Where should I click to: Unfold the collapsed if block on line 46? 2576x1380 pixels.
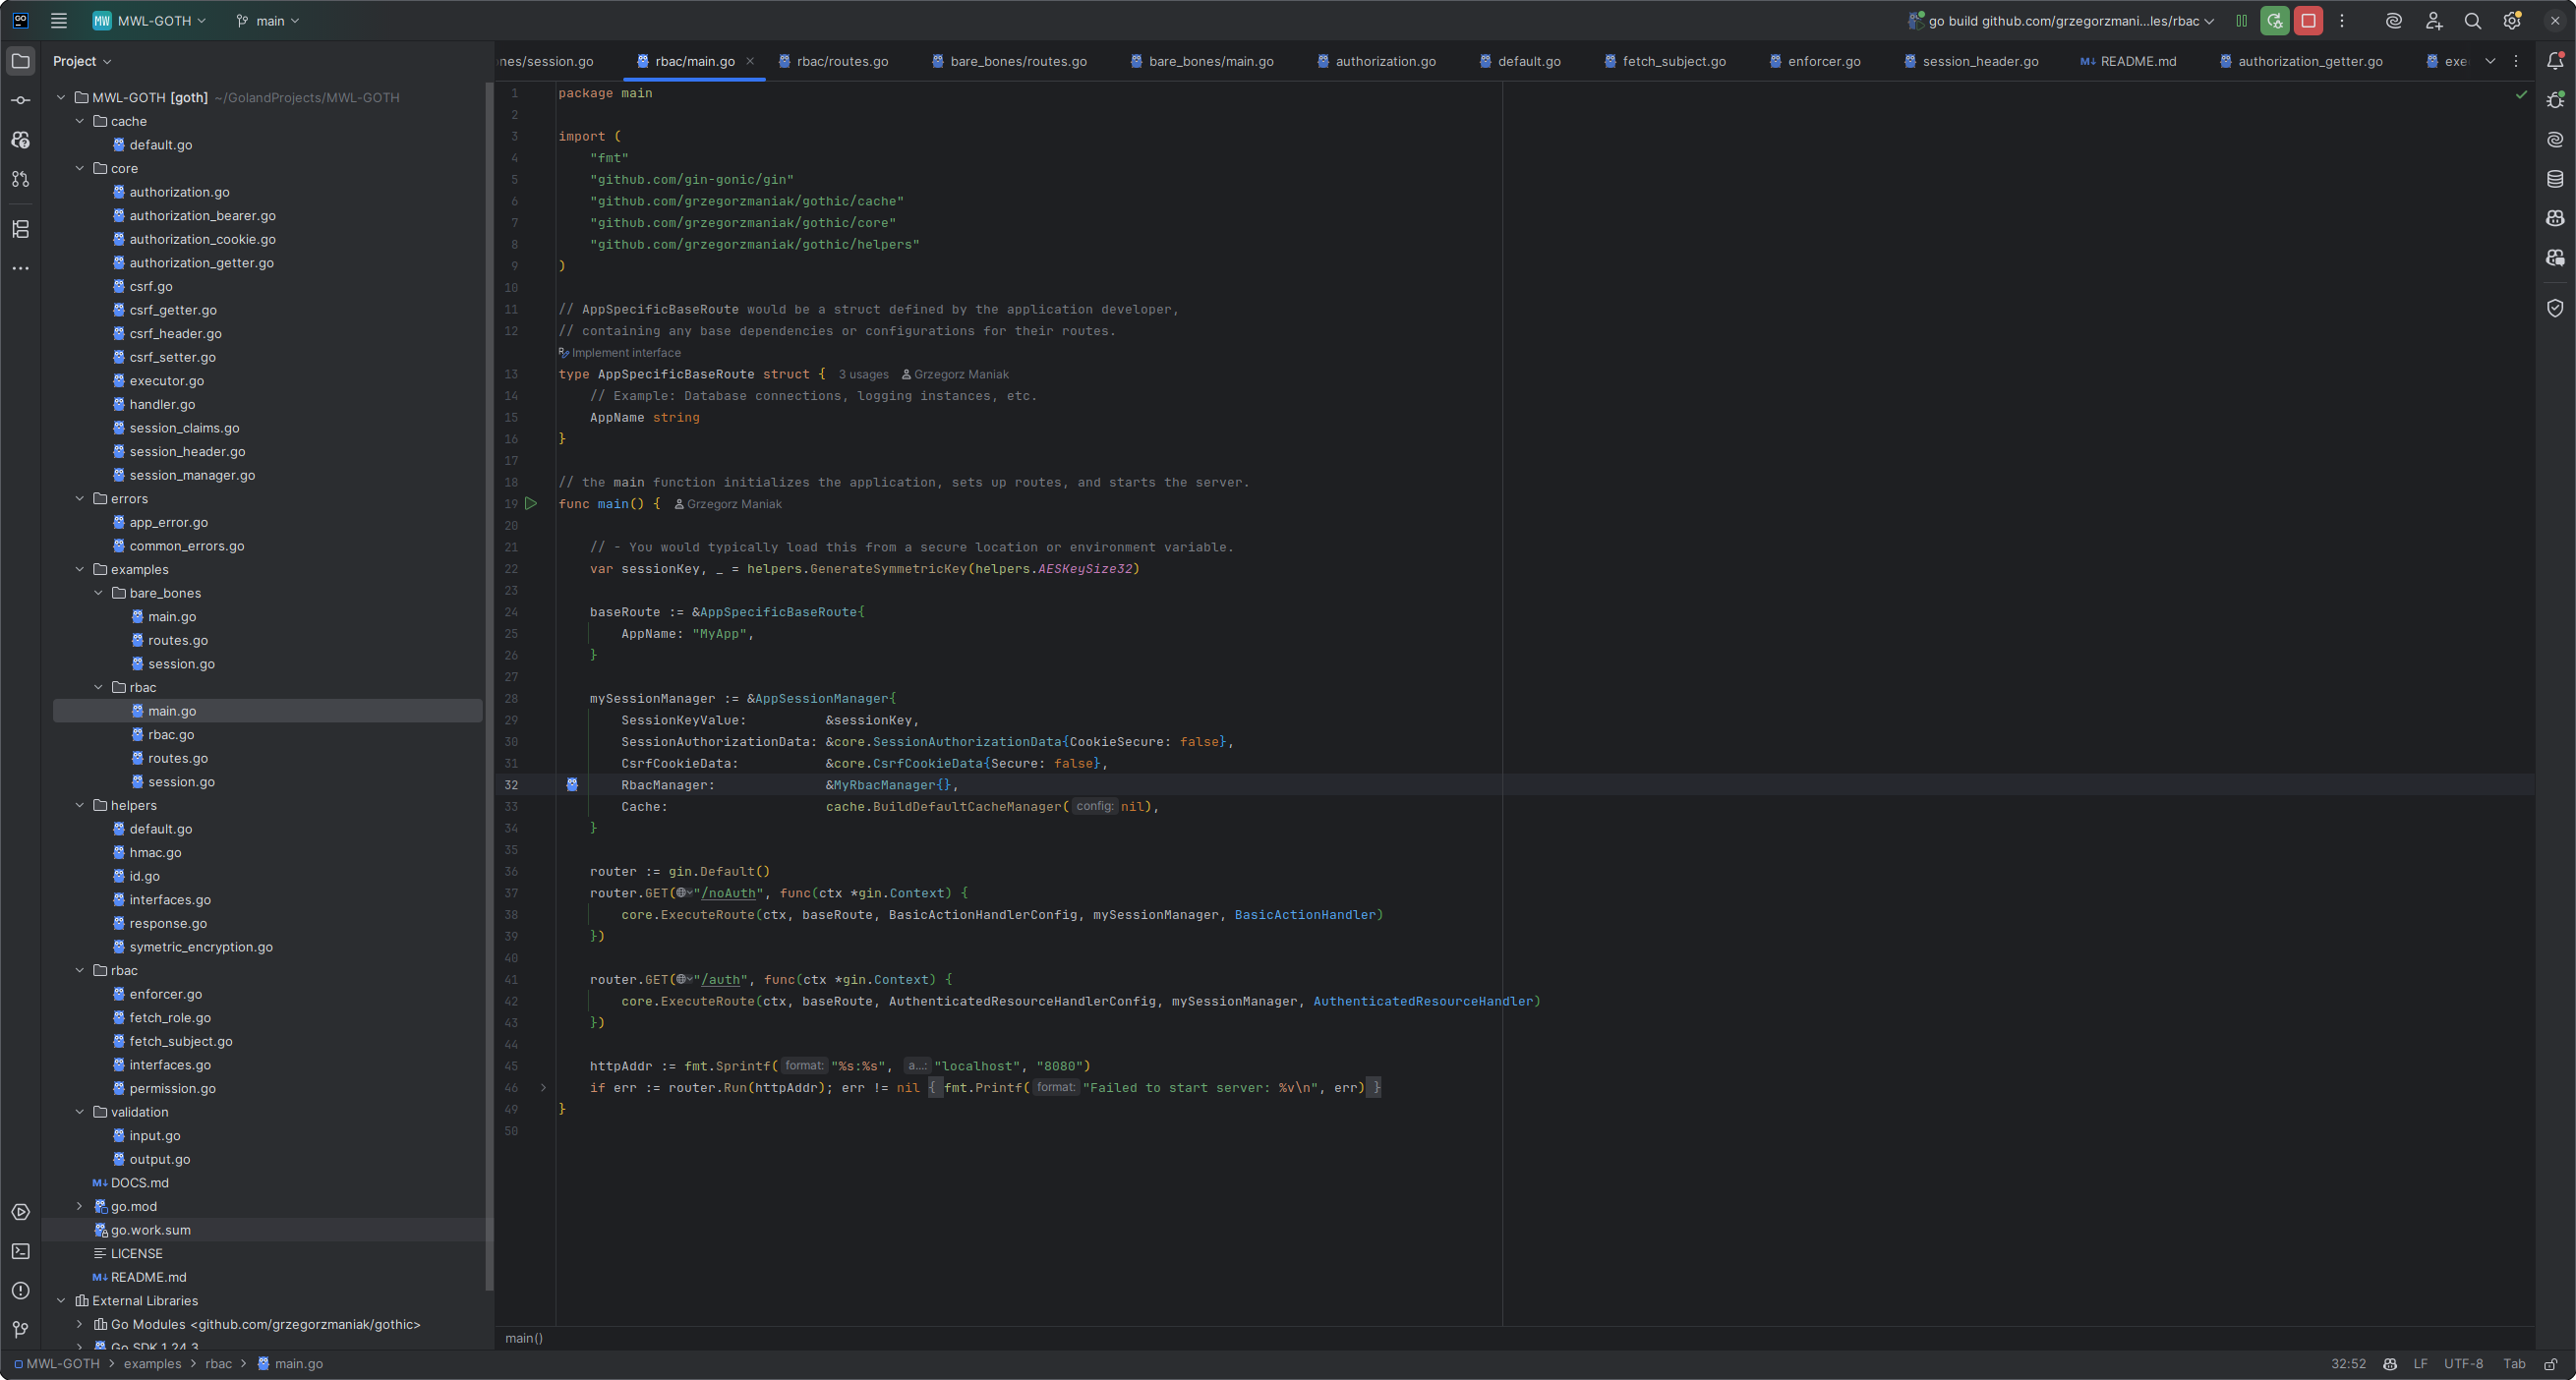(543, 1087)
